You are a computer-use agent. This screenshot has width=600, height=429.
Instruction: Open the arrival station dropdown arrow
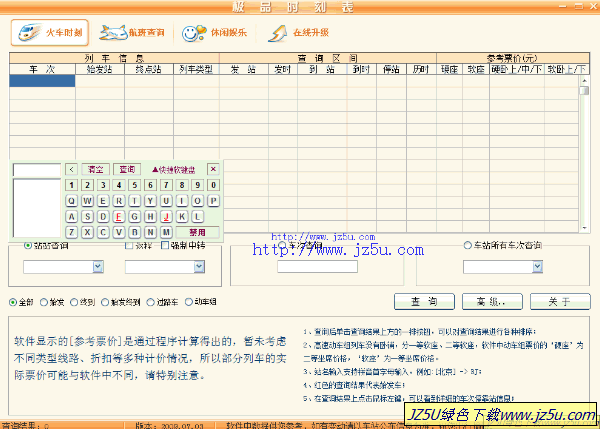(199, 266)
